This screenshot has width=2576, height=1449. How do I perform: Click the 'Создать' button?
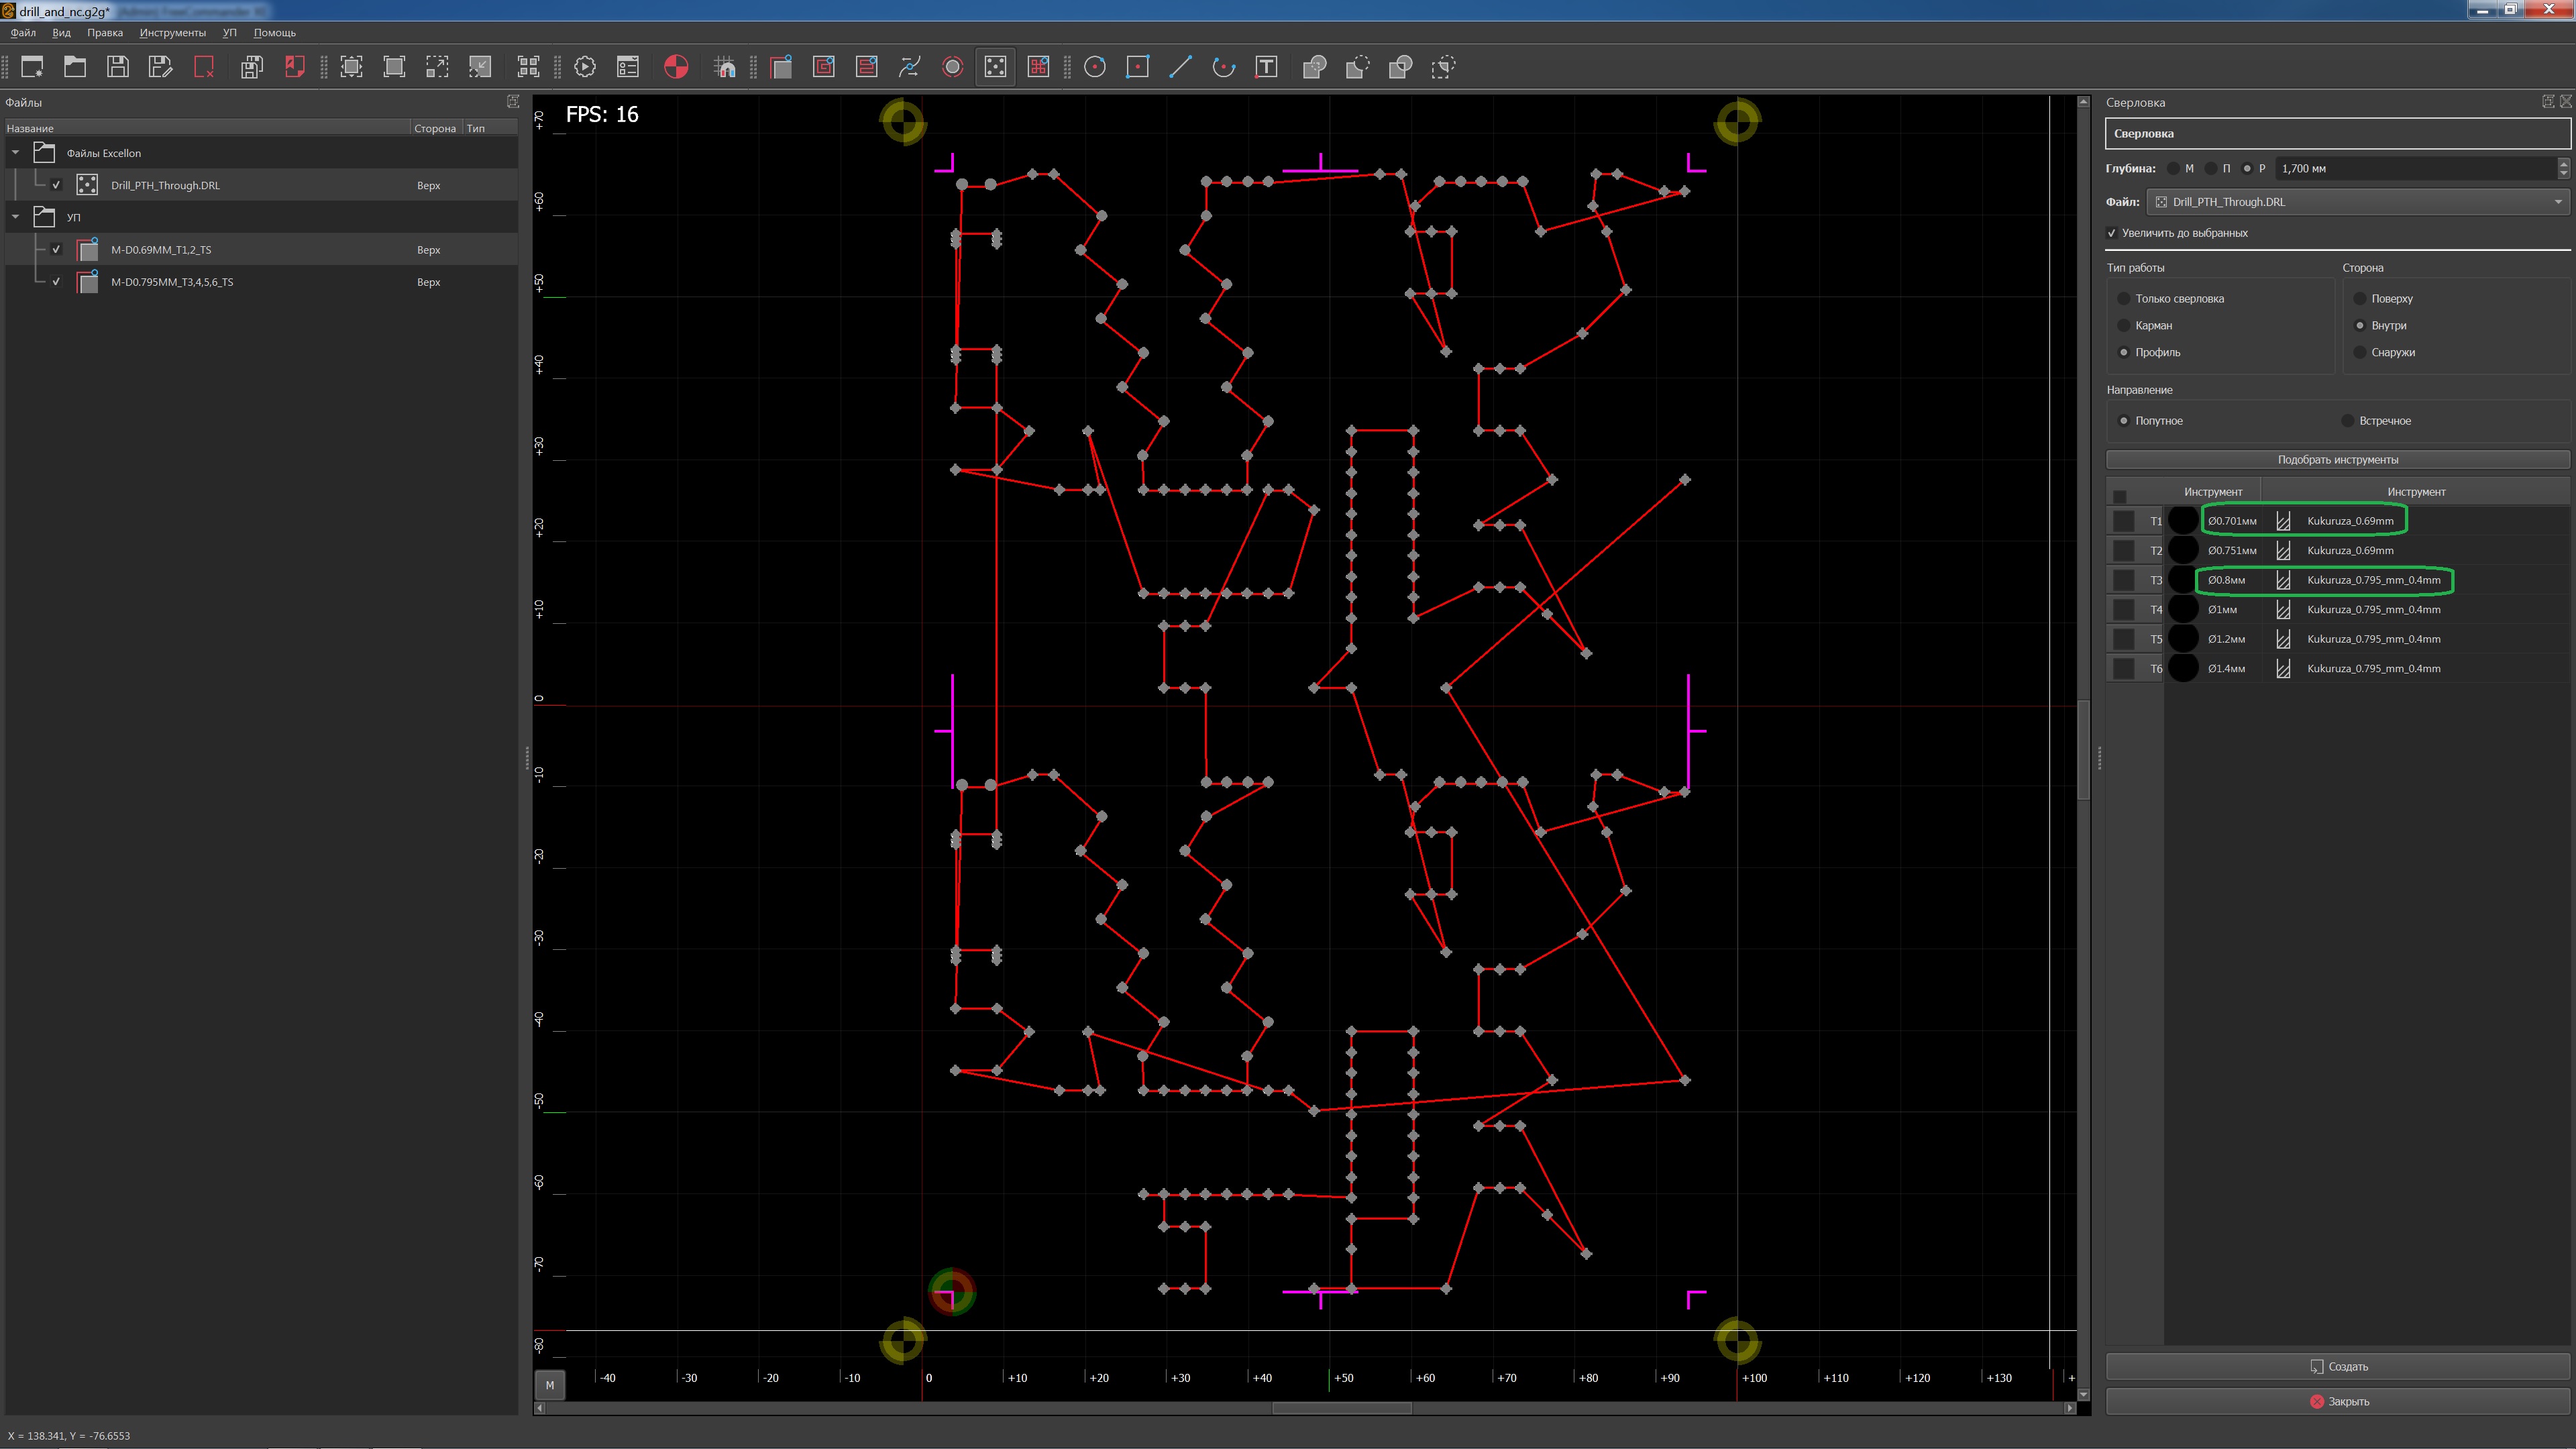pos(2337,1366)
